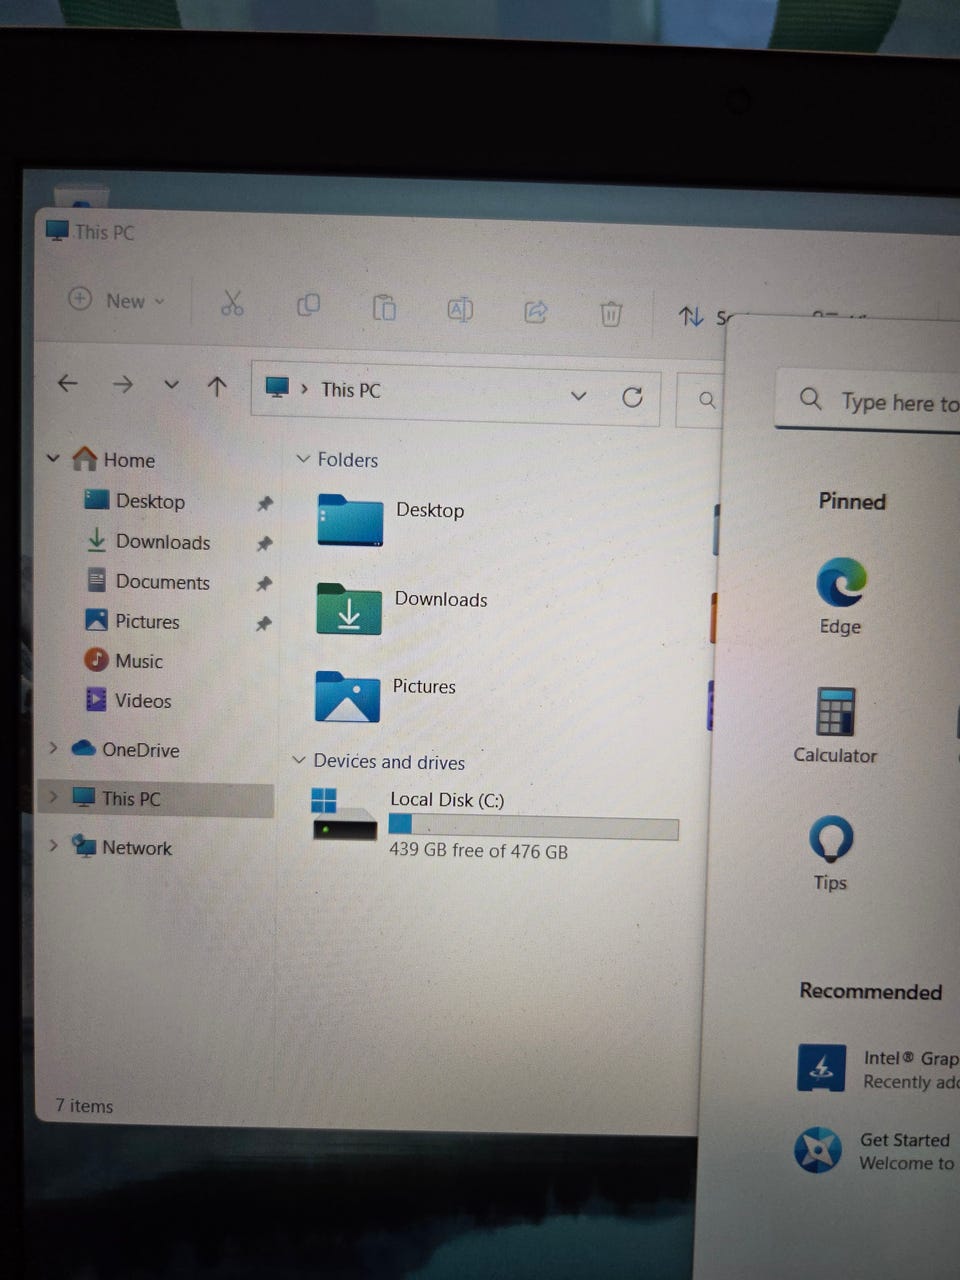Click the Local Disk usage bar
Image resolution: width=960 pixels, height=1280 pixels.
[533, 826]
